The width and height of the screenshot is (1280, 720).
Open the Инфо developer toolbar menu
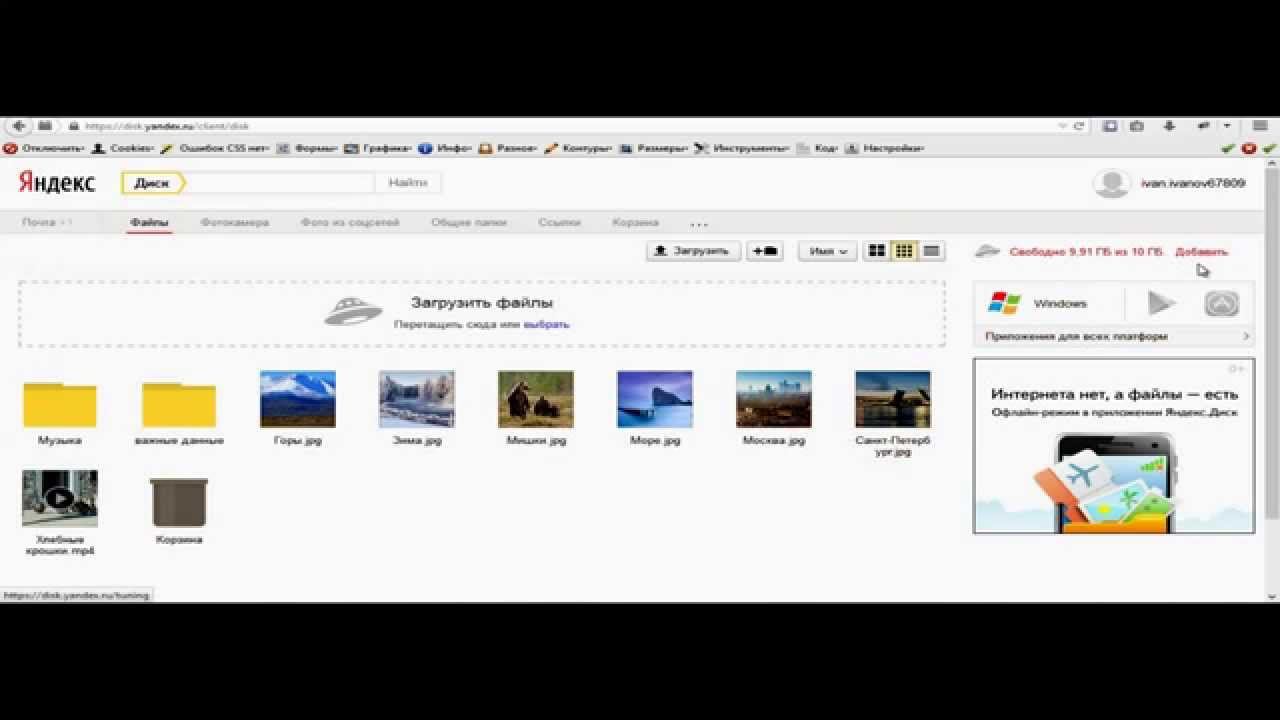445,148
